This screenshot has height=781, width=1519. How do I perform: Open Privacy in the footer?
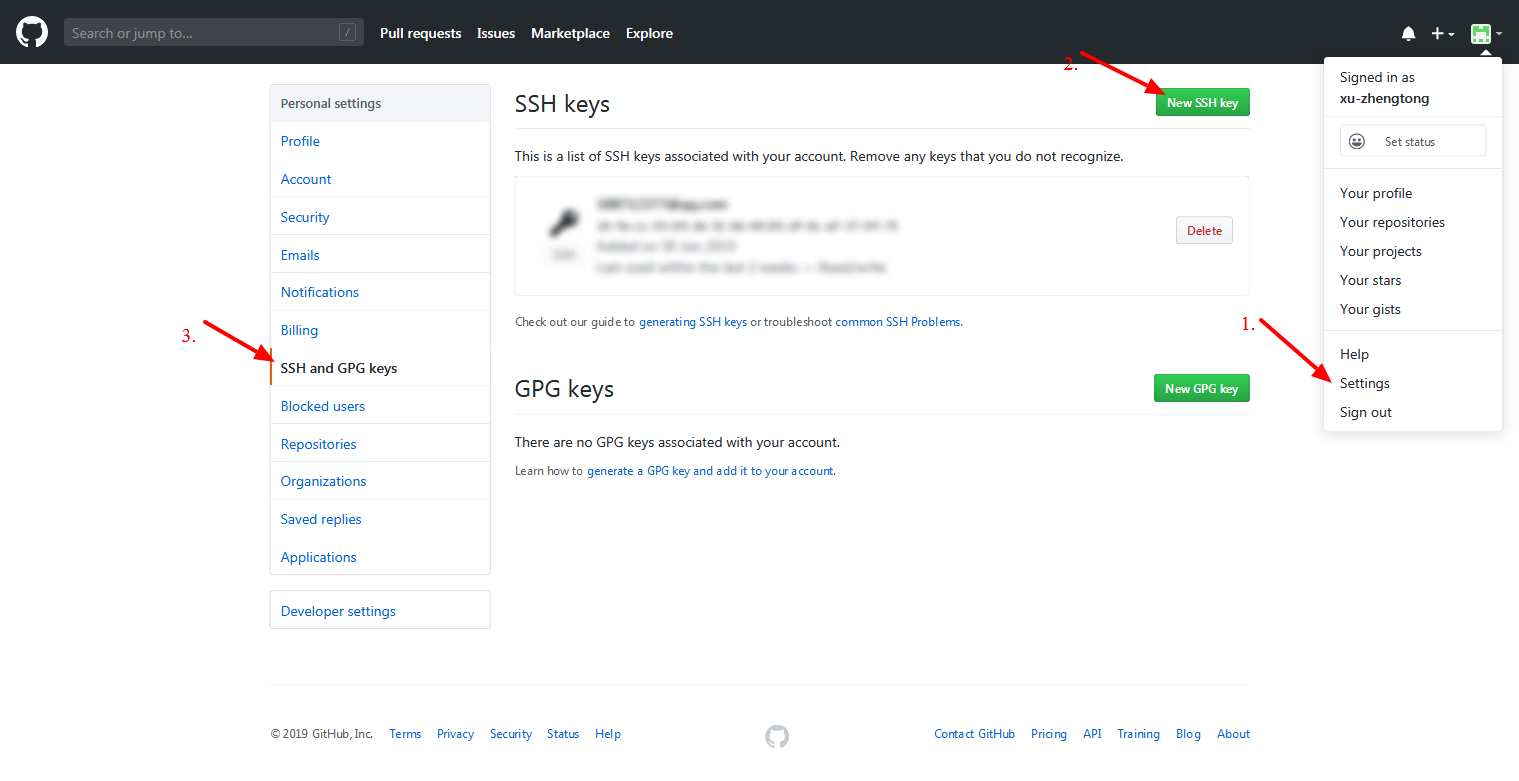pos(455,734)
